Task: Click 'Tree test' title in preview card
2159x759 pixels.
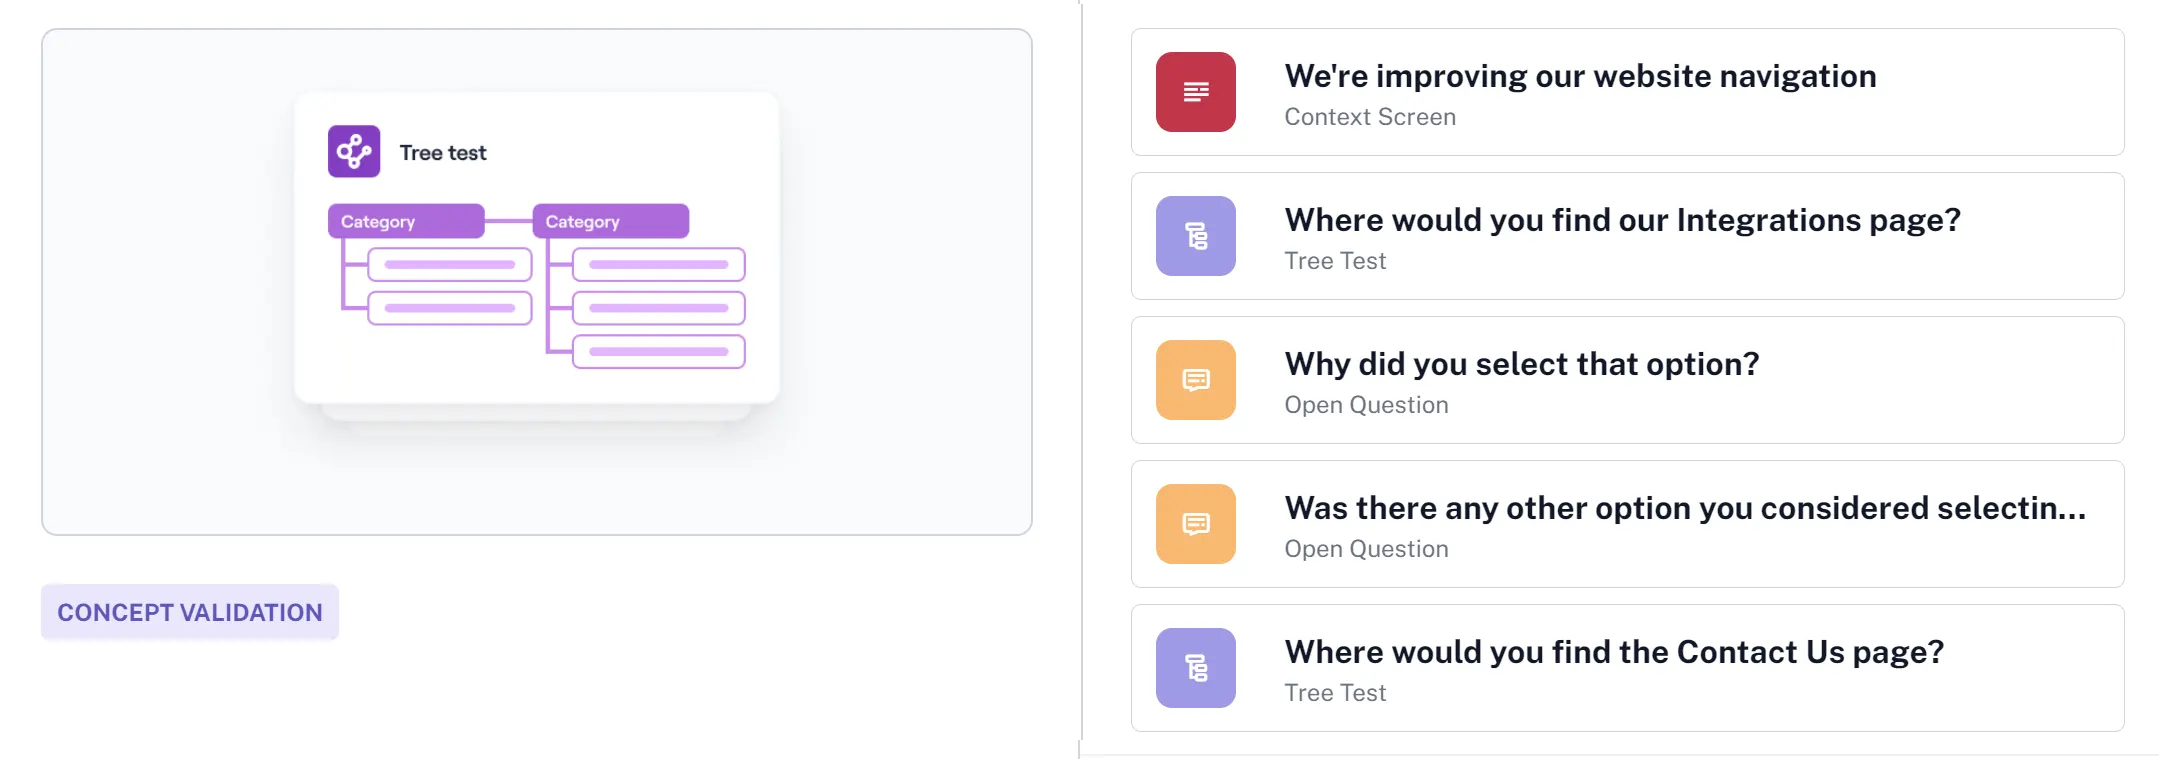Action: (x=443, y=153)
